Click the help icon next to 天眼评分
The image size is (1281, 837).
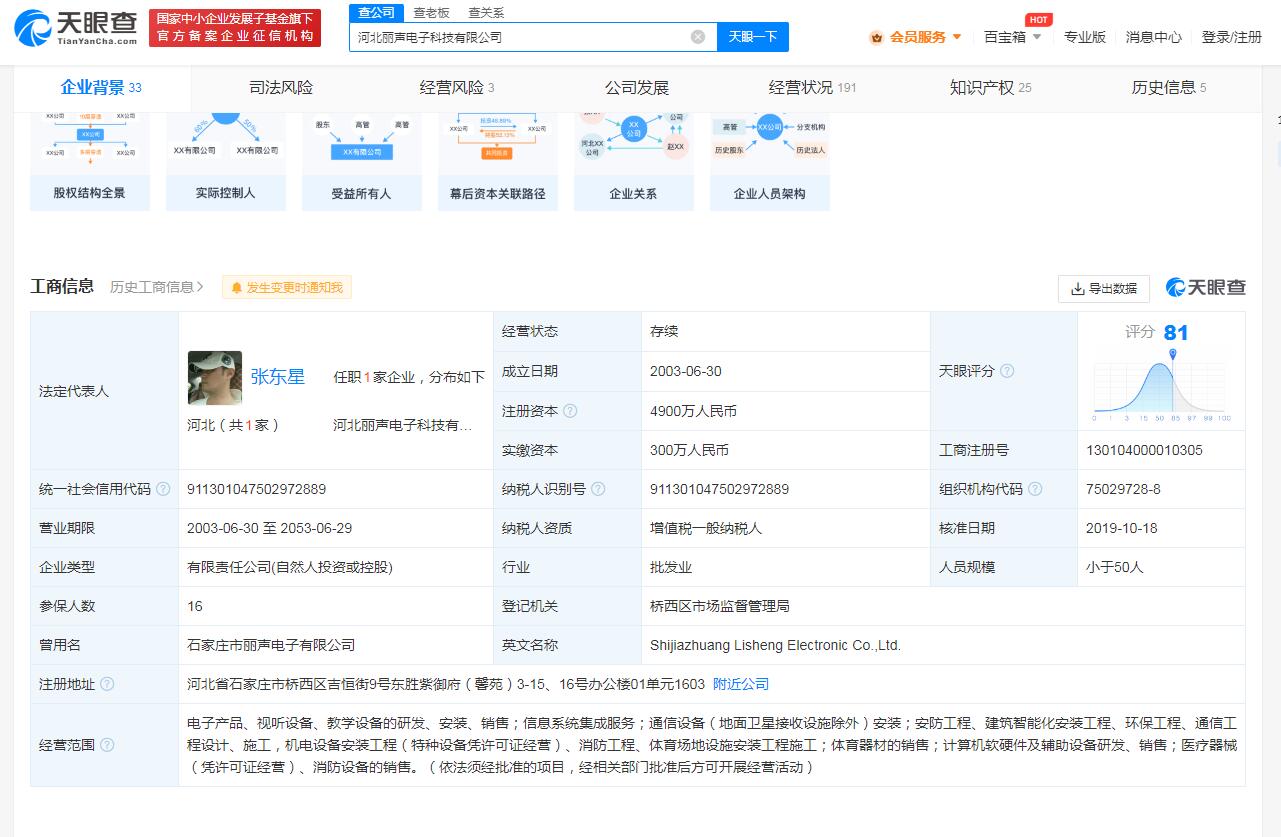click(1007, 371)
